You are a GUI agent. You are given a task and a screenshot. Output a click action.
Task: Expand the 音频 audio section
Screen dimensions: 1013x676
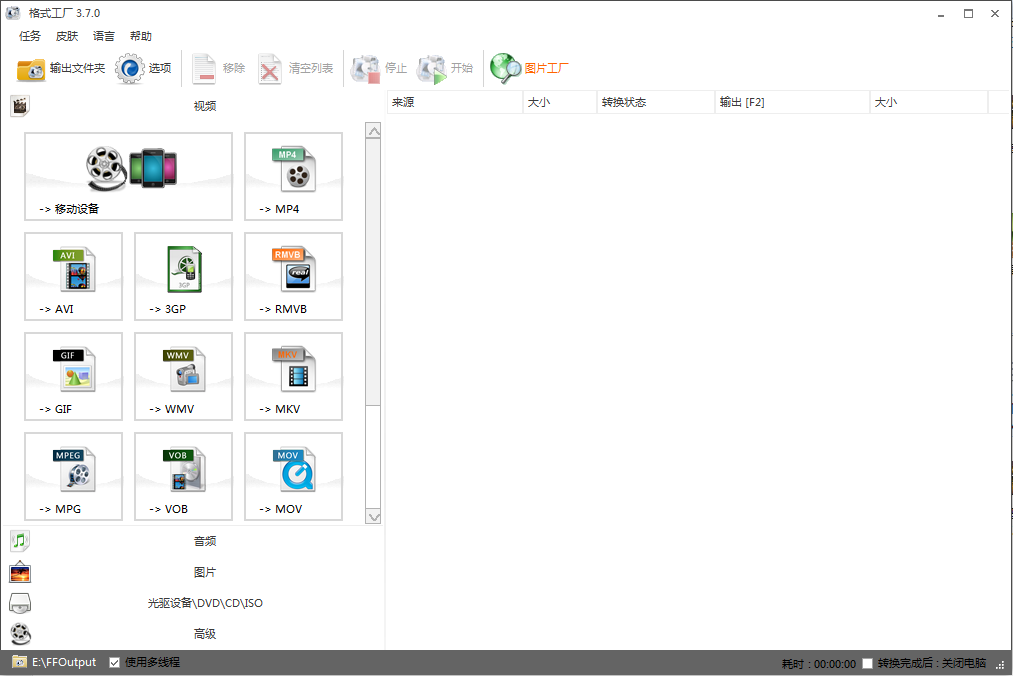click(x=204, y=541)
